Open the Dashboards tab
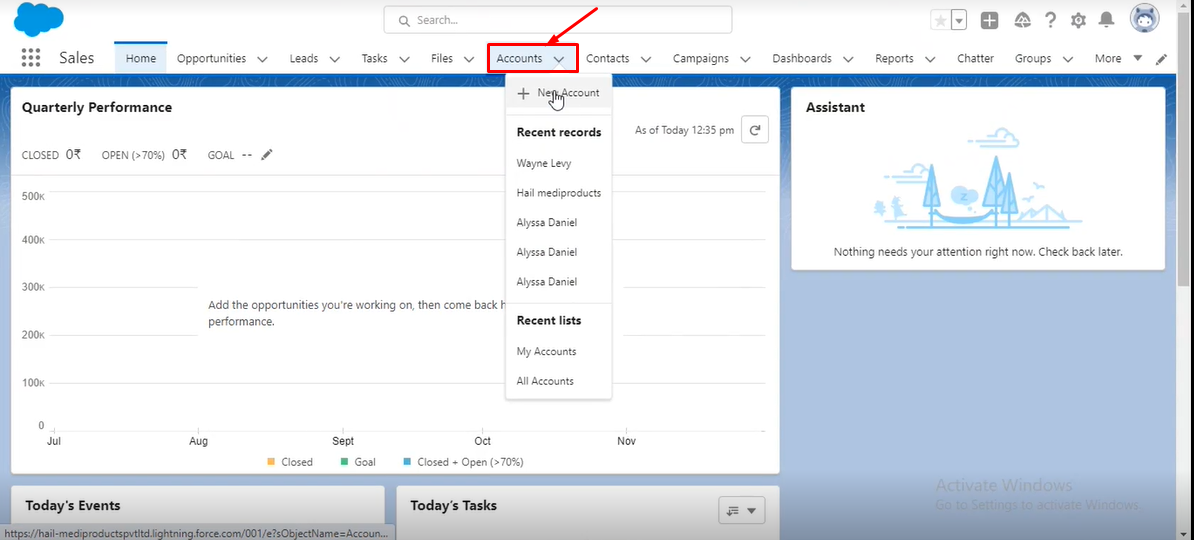The width and height of the screenshot is (1194, 540). pos(802,58)
